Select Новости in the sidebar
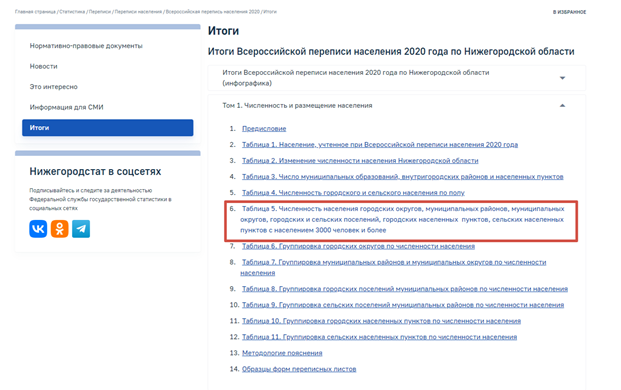 coord(44,67)
